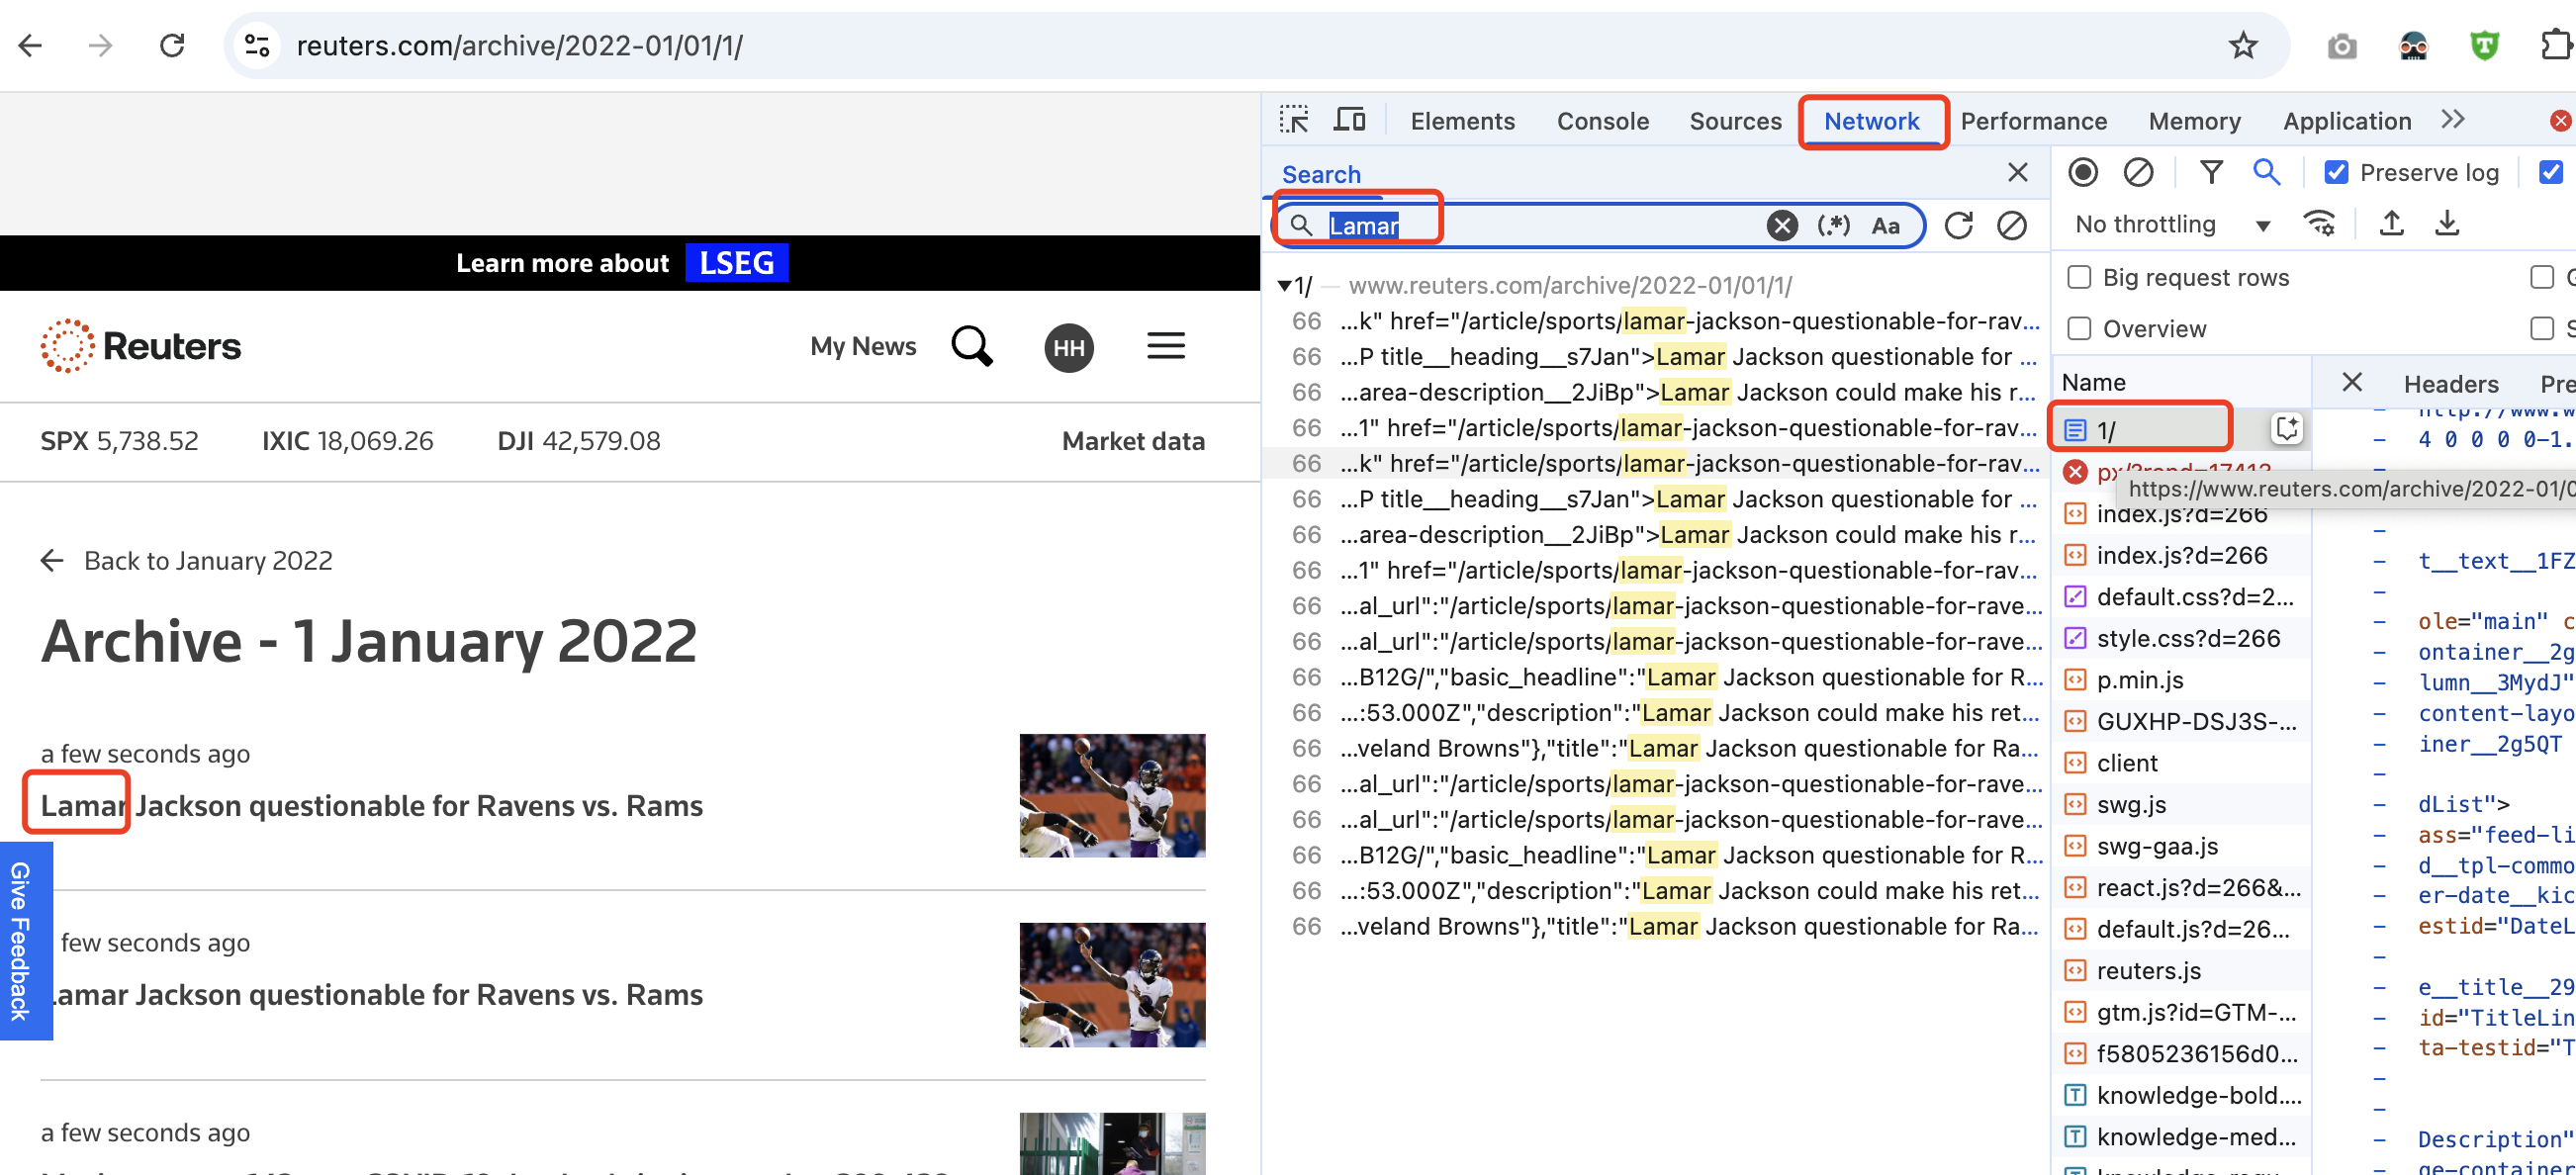Viewport: 2576px width, 1175px height.
Task: Switch to the Sources tab
Action: [x=1735, y=121]
